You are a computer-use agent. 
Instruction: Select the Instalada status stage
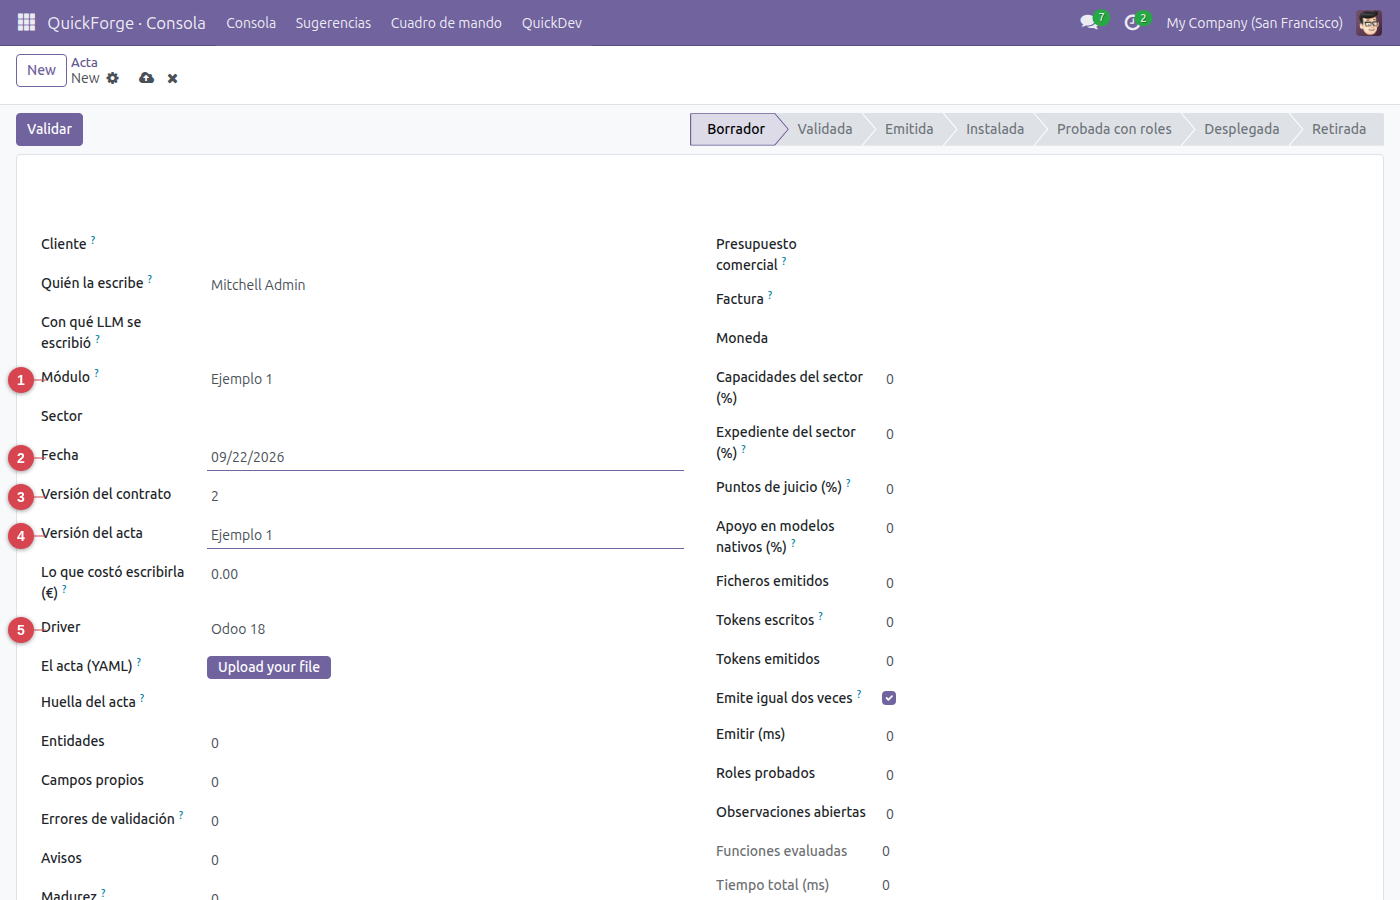tap(995, 129)
